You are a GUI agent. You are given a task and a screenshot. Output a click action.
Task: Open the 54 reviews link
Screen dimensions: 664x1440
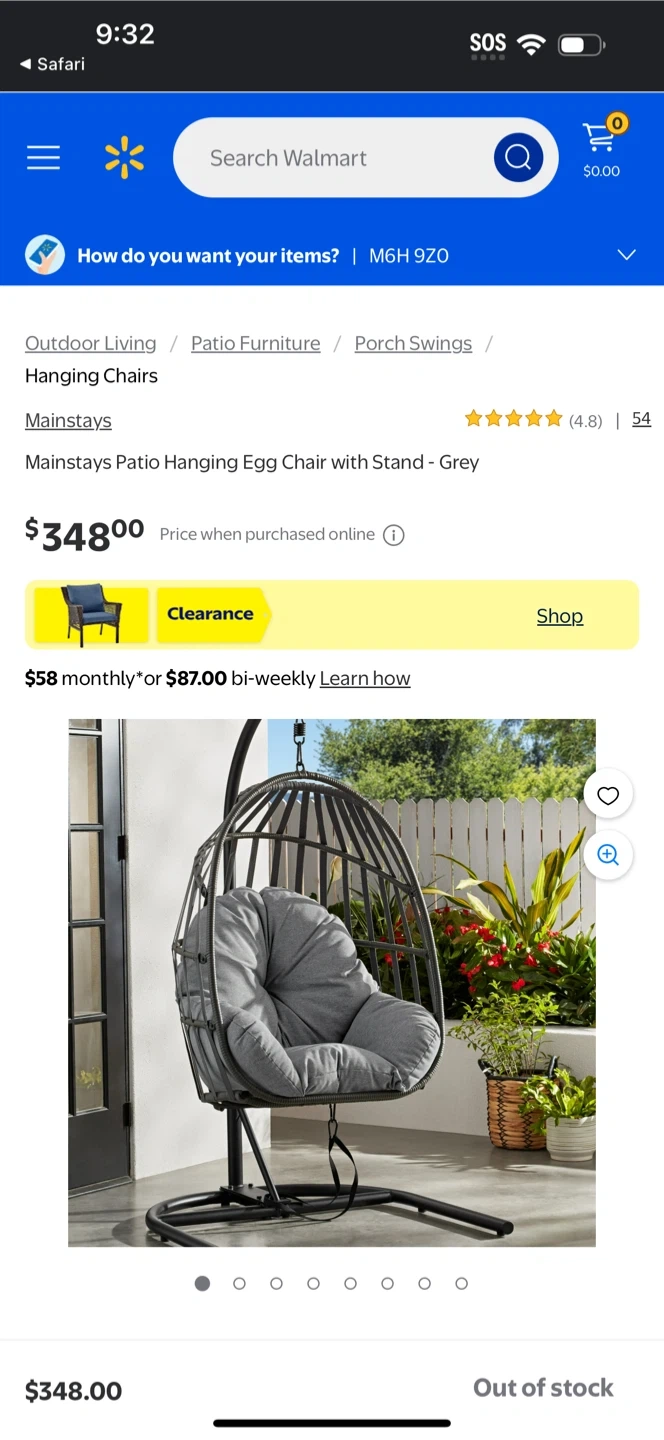click(642, 419)
